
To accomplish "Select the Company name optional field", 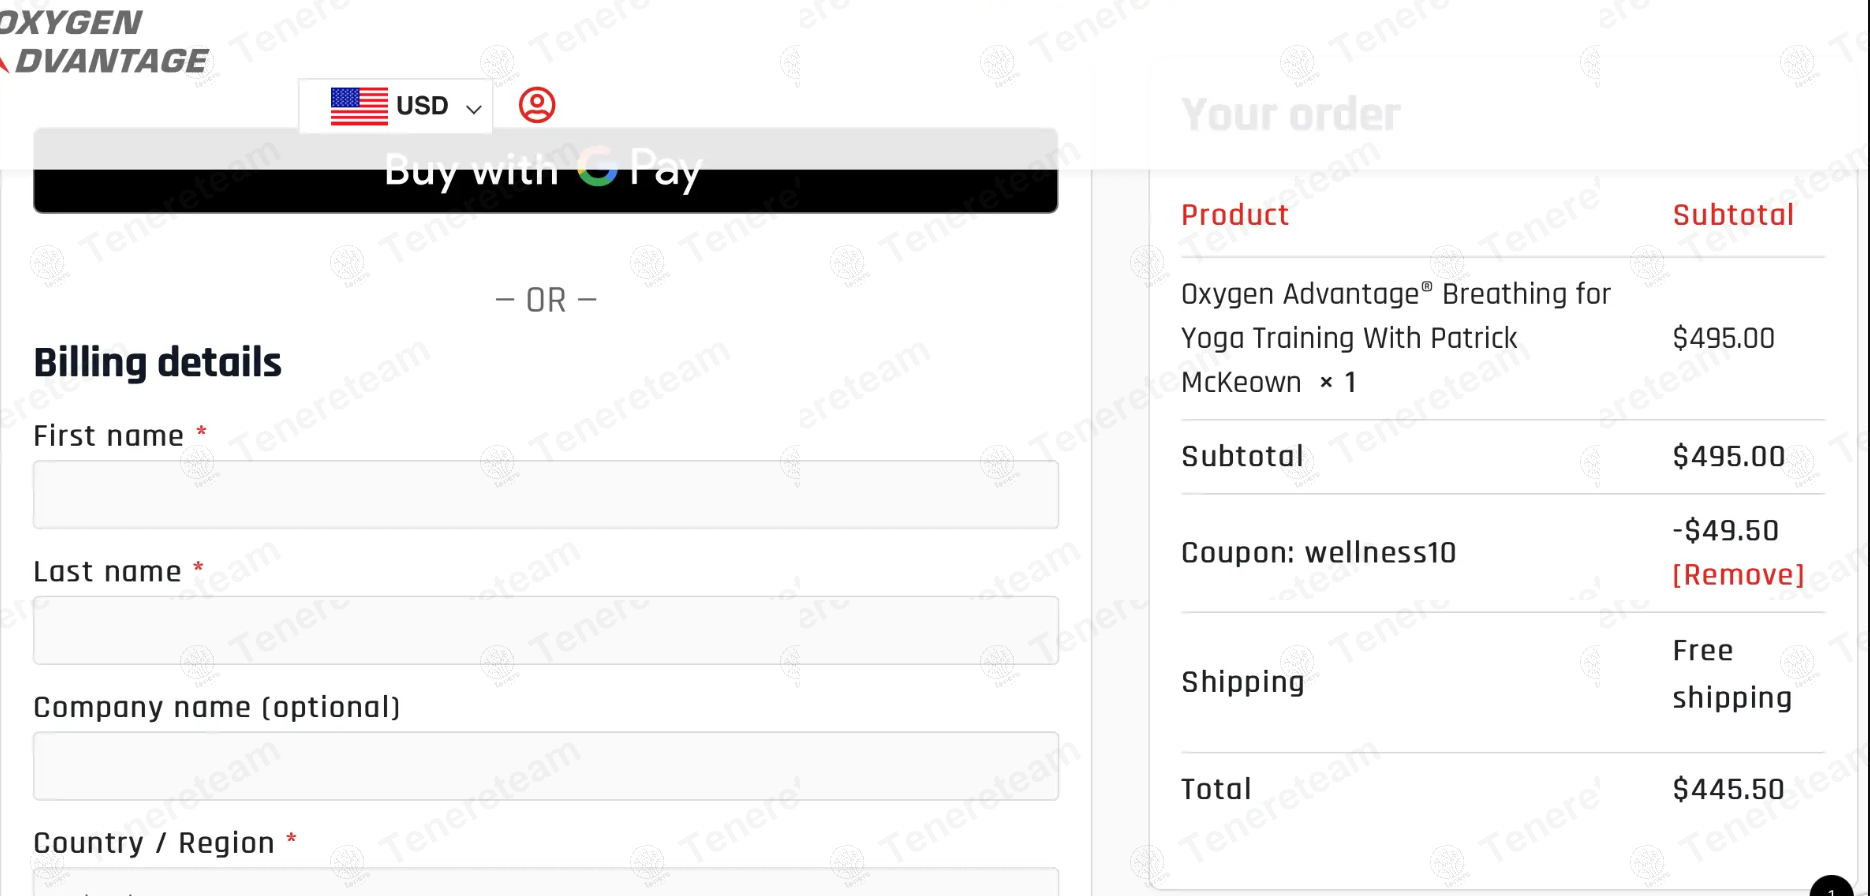I will pyautogui.click(x=546, y=766).
